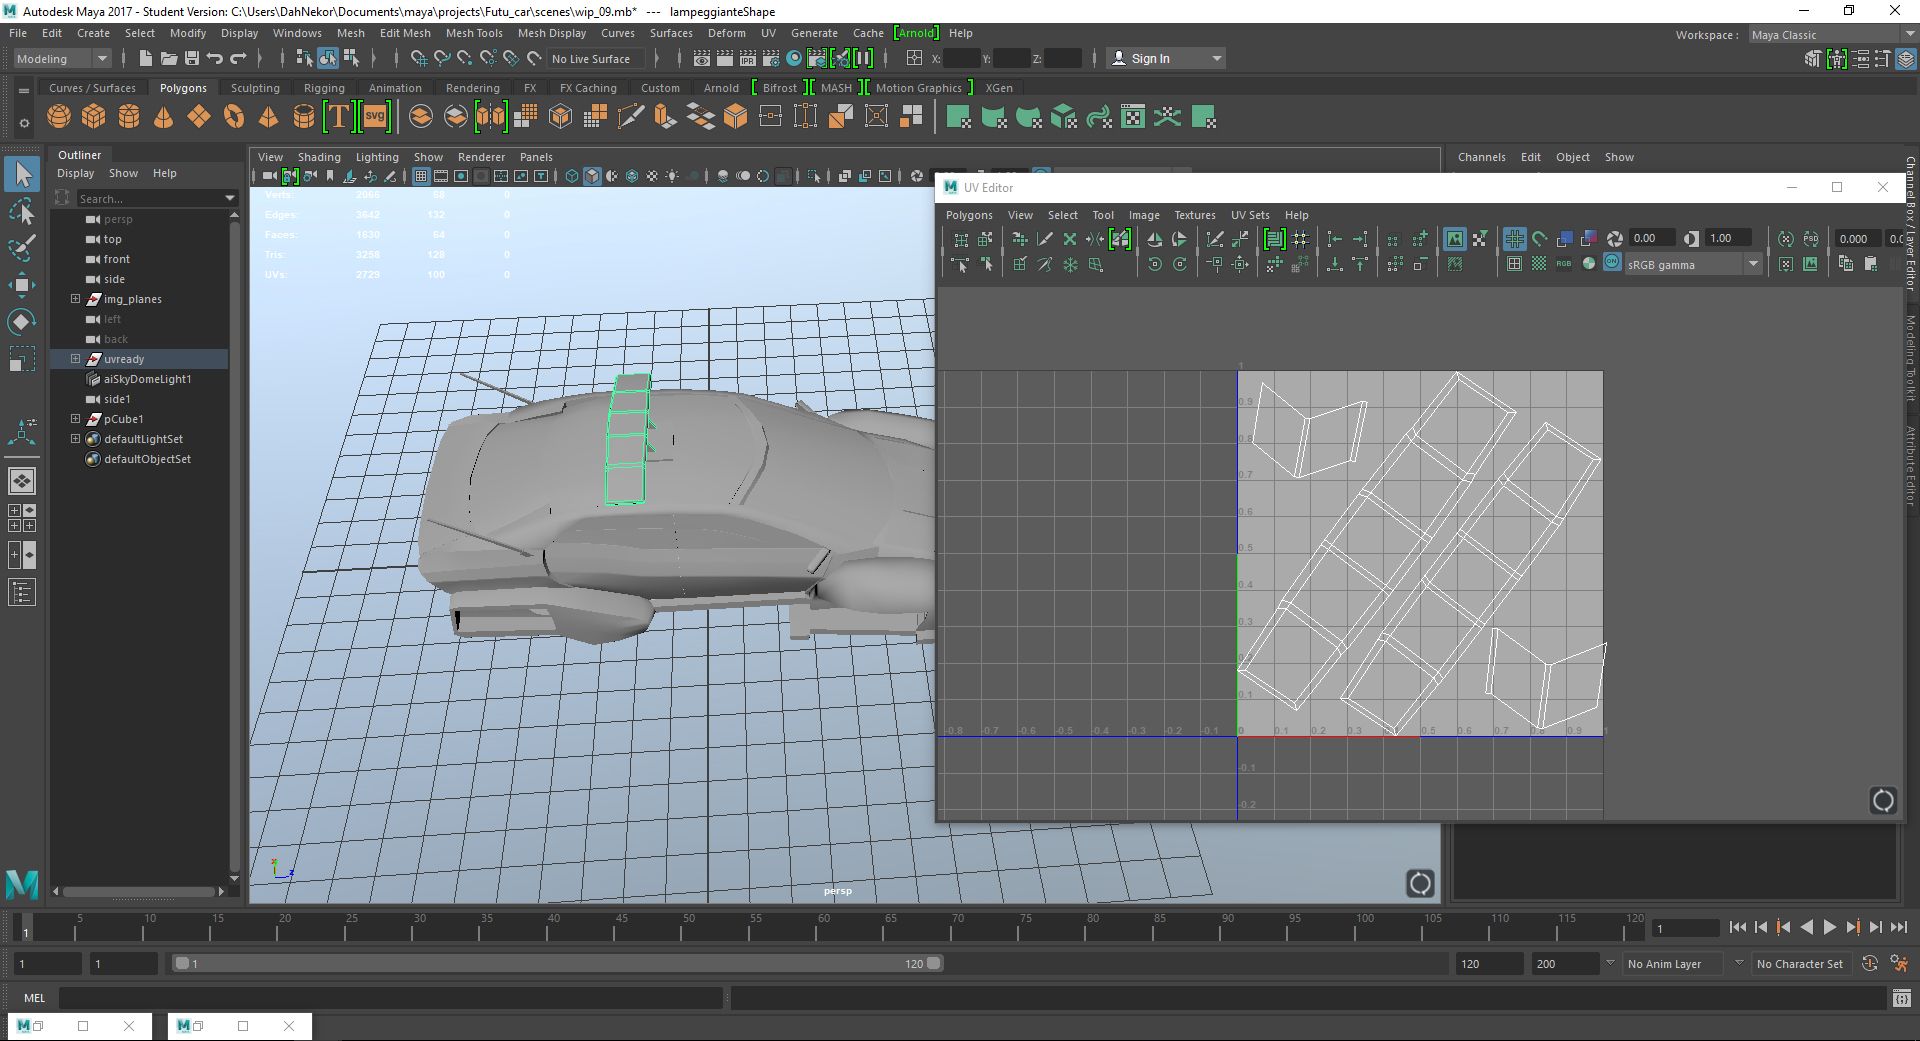This screenshot has height=1041, width=1920.
Task: Undo the last action
Action: (215, 59)
